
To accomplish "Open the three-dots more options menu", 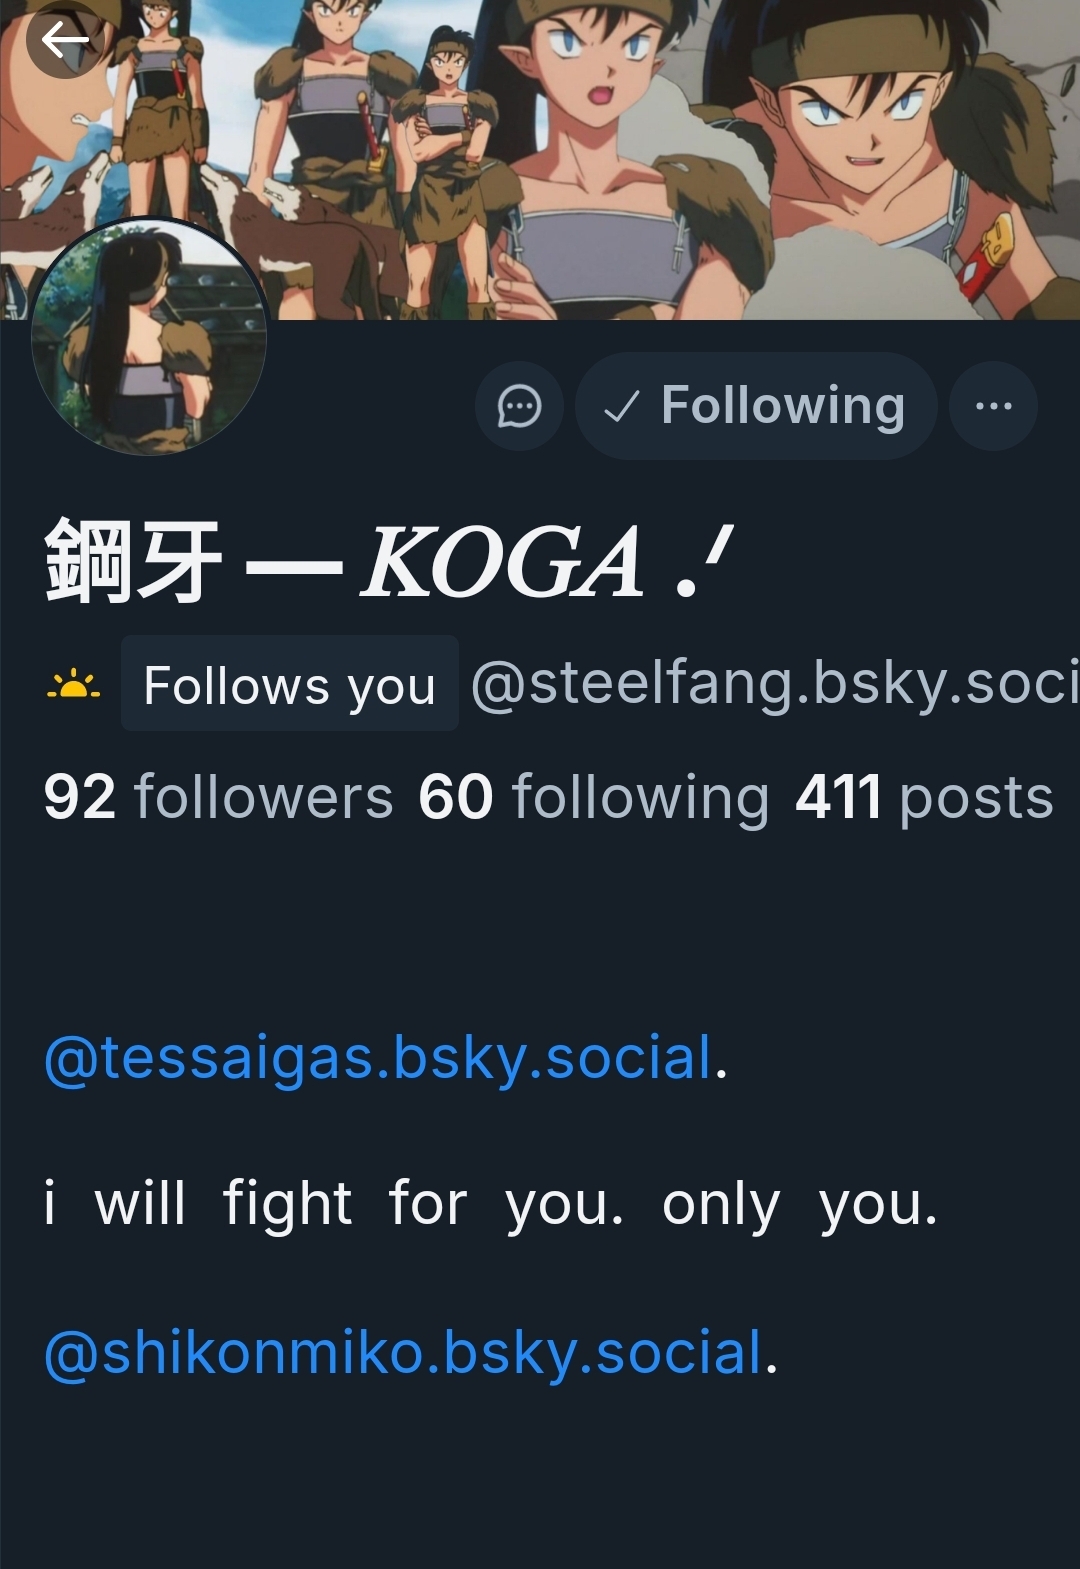I will pyautogui.click(x=993, y=406).
